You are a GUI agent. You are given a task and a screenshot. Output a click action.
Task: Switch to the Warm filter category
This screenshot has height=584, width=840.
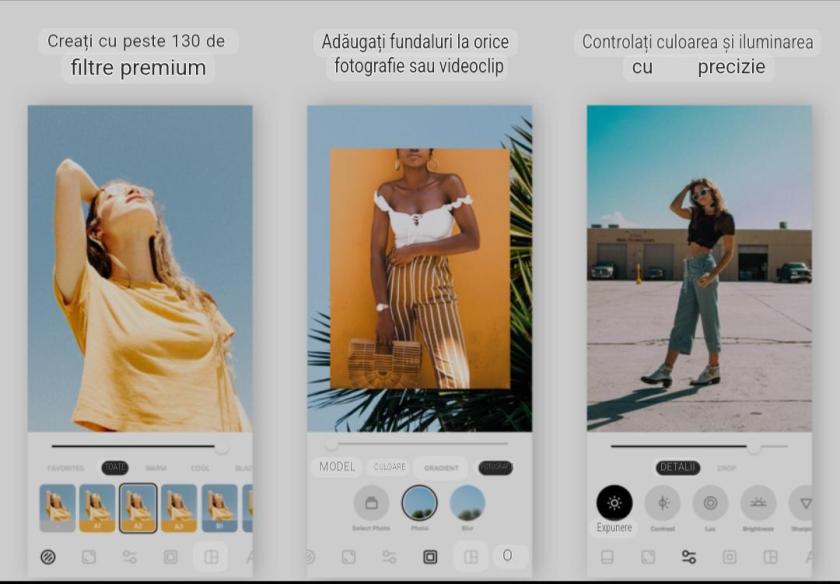156,467
